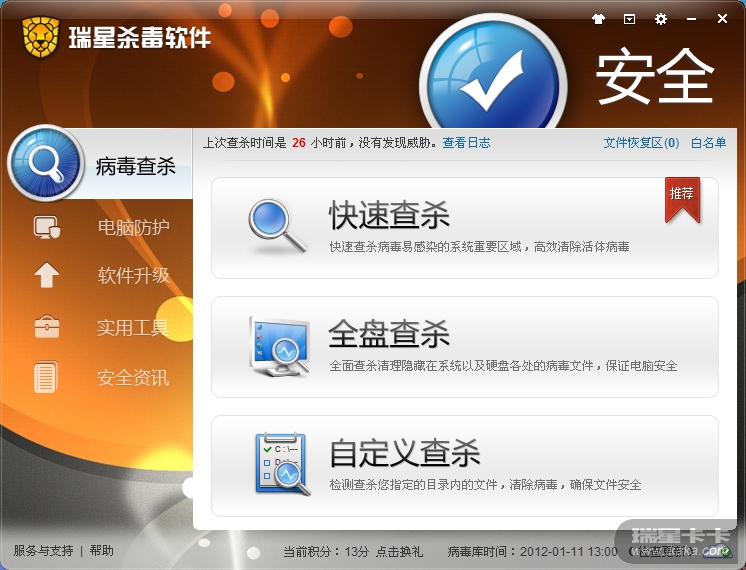Open 查看日志 link
The image size is (746, 570).
tap(466, 143)
